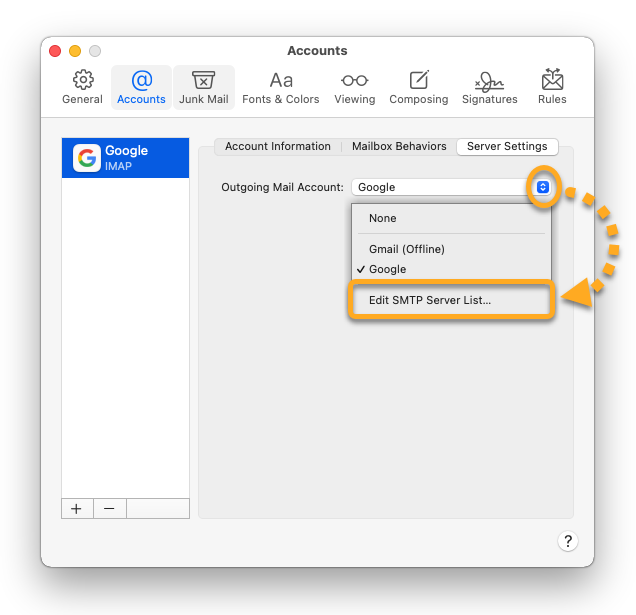This screenshot has width=636, height=615.
Task: Click the Outgoing Mail Account dropdown arrows
Action: [542, 187]
